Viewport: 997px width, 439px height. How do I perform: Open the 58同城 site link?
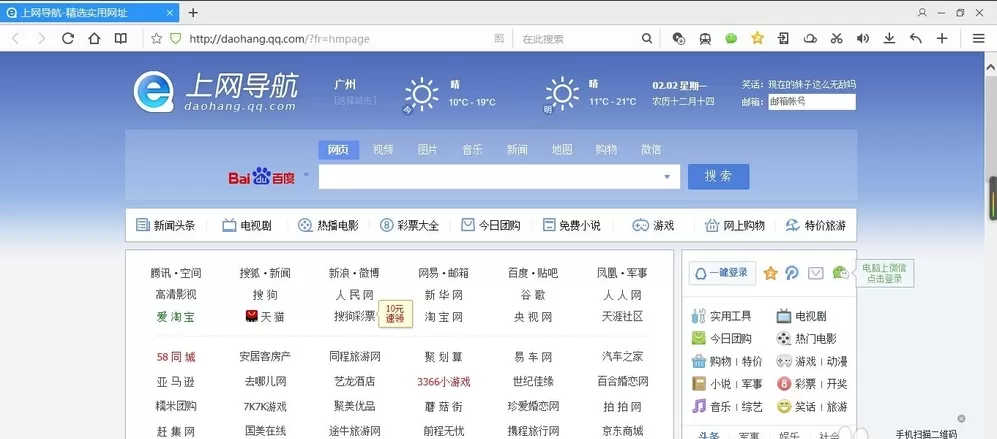[x=175, y=357]
